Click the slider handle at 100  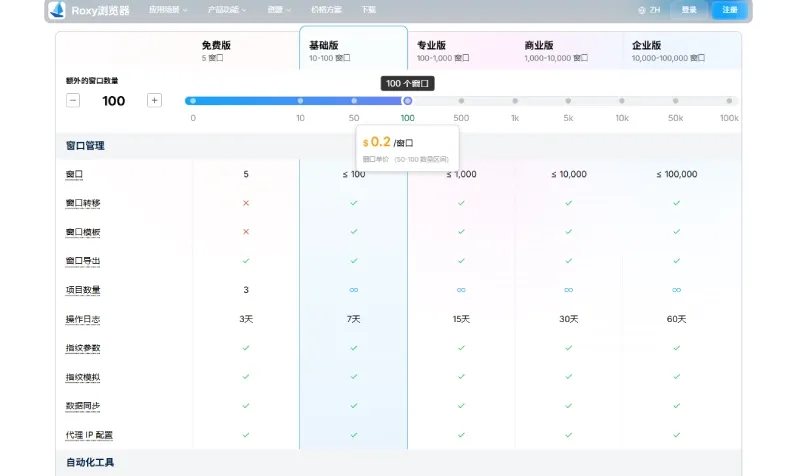tap(407, 101)
